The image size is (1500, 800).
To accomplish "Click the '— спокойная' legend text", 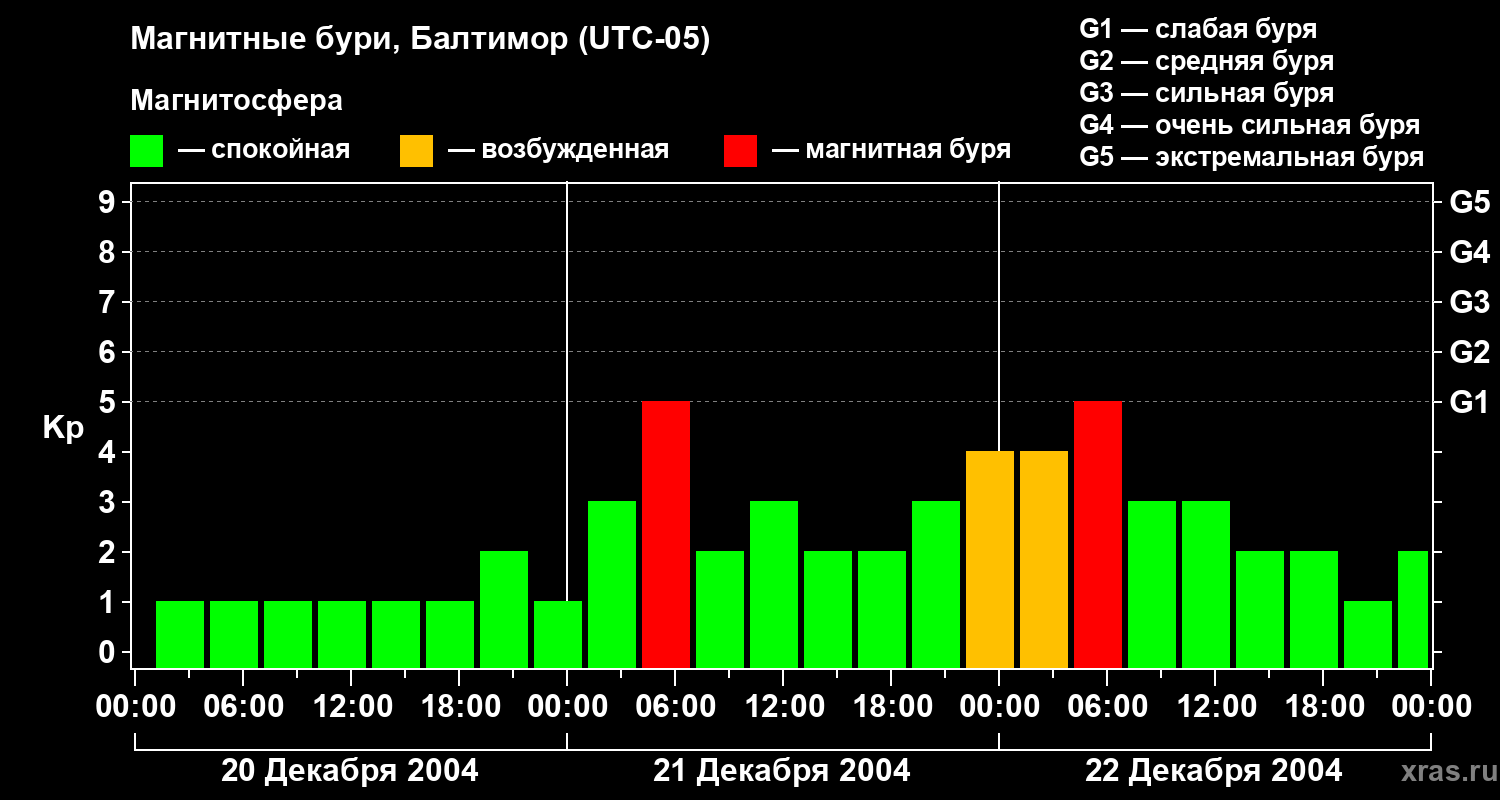I will tap(264, 150).
